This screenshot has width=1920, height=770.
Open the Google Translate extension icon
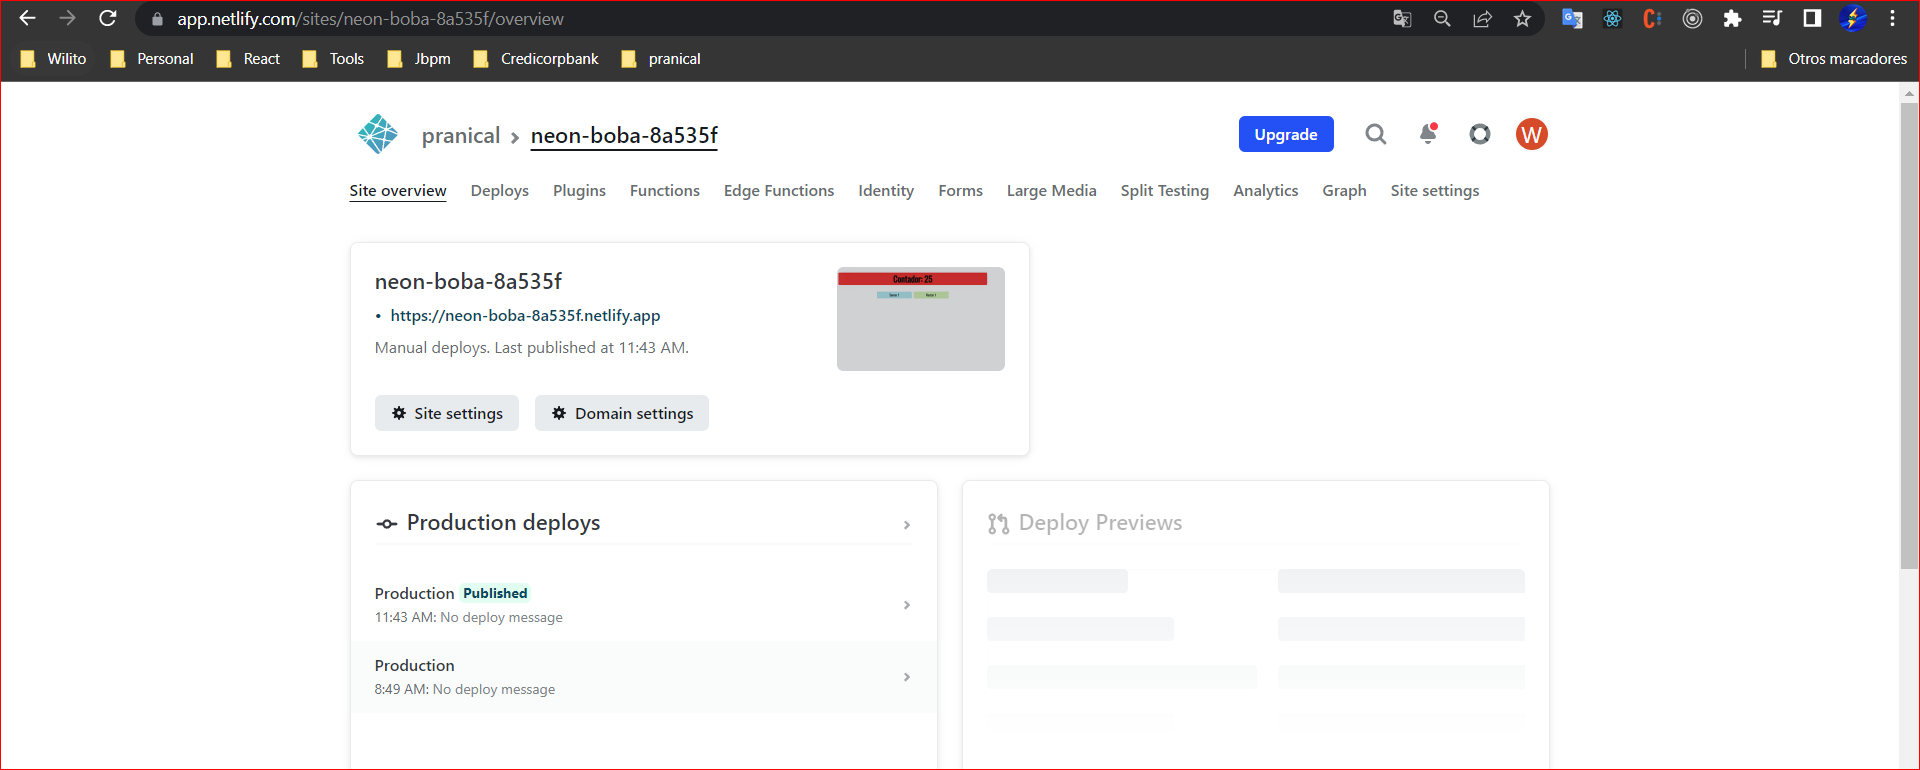pyautogui.click(x=1572, y=19)
